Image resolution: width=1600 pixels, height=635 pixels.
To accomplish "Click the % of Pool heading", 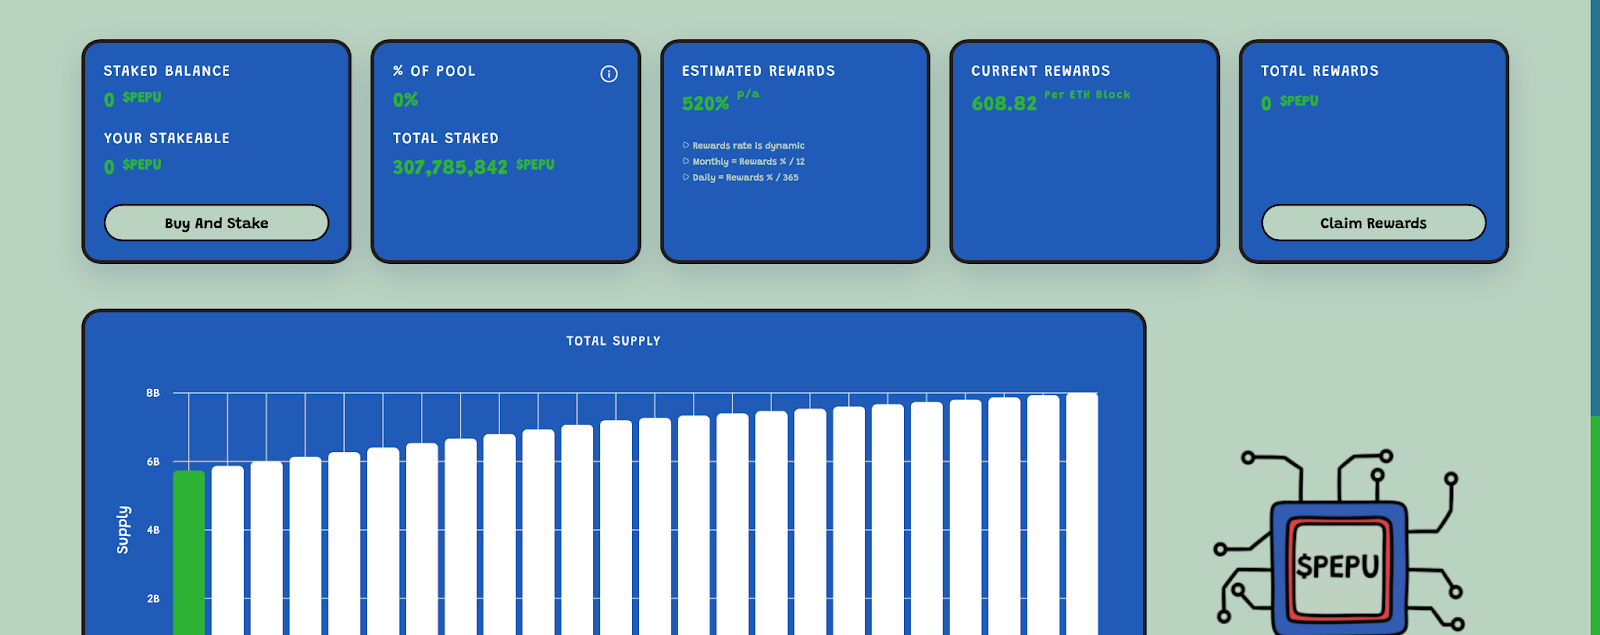I will 434,71.
